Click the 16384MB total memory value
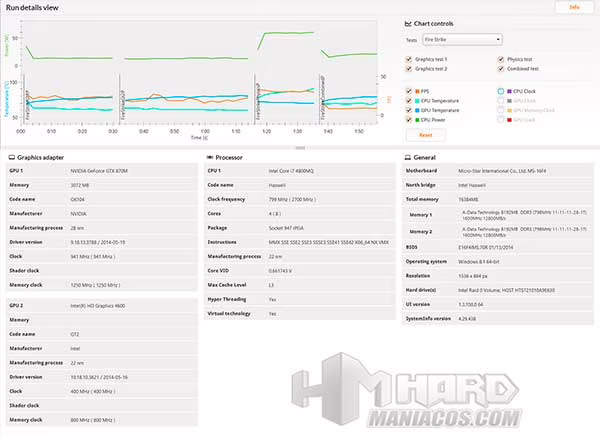600x438 pixels. pos(468,199)
